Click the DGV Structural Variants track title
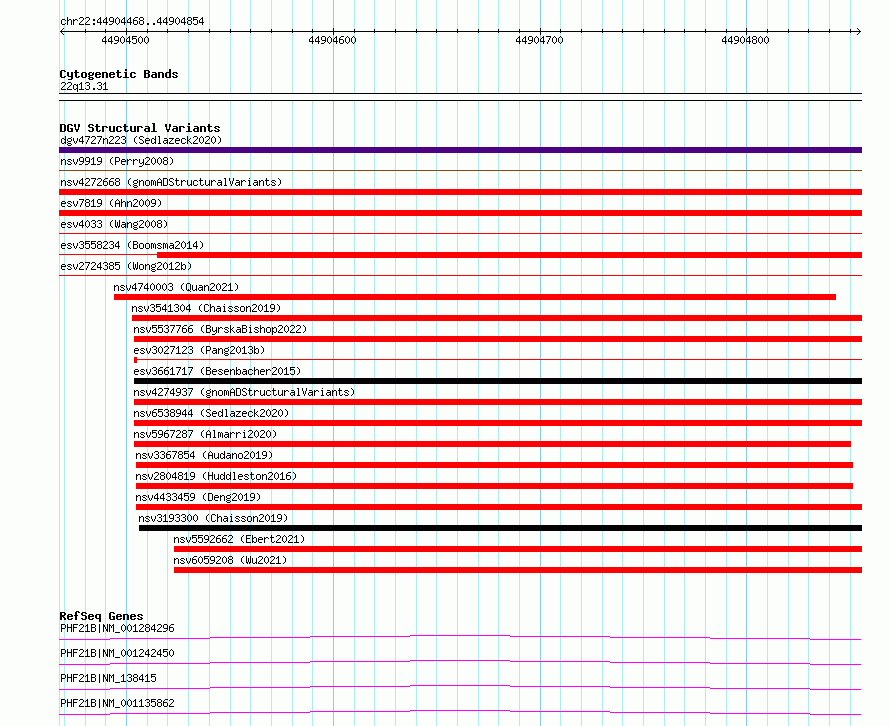The width and height of the screenshot is (890, 726). pyautogui.click(x=140, y=128)
